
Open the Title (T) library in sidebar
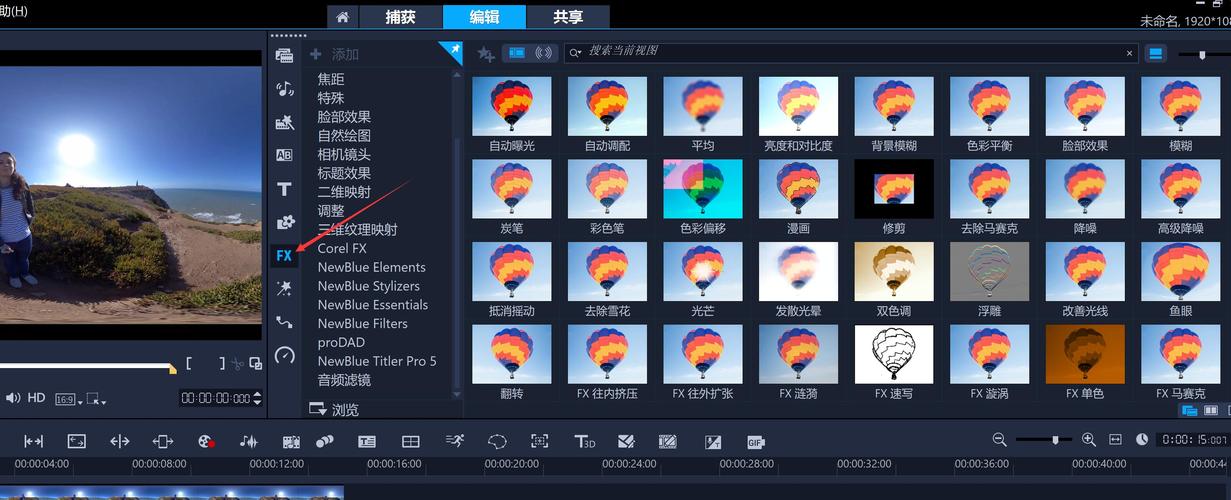coord(284,189)
